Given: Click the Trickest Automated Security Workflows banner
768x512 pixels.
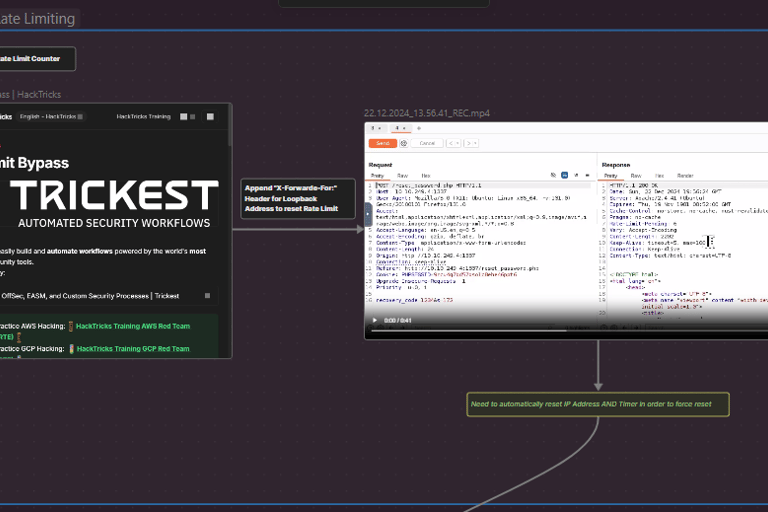Looking at the screenshot, I should (x=113, y=202).
